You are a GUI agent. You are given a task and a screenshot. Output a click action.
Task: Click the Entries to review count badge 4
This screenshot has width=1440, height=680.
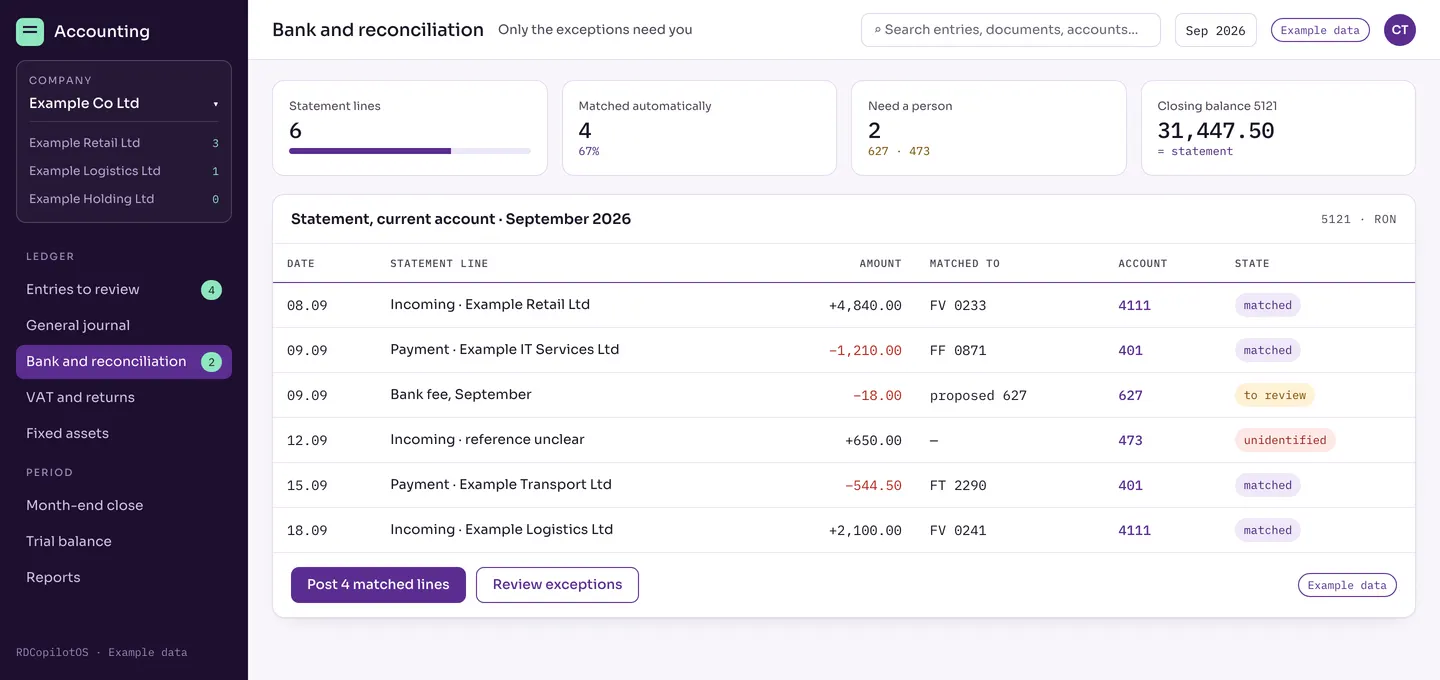click(x=211, y=290)
